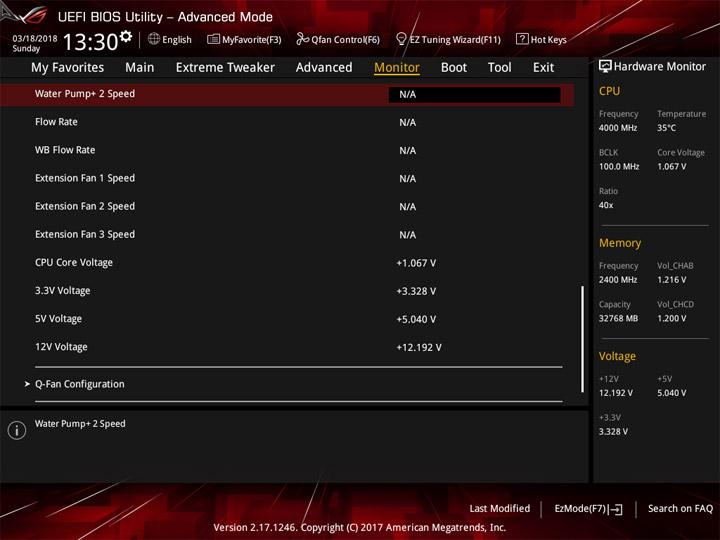Select the 3.3V Voltage row
The image size is (720, 540).
pos(287,291)
